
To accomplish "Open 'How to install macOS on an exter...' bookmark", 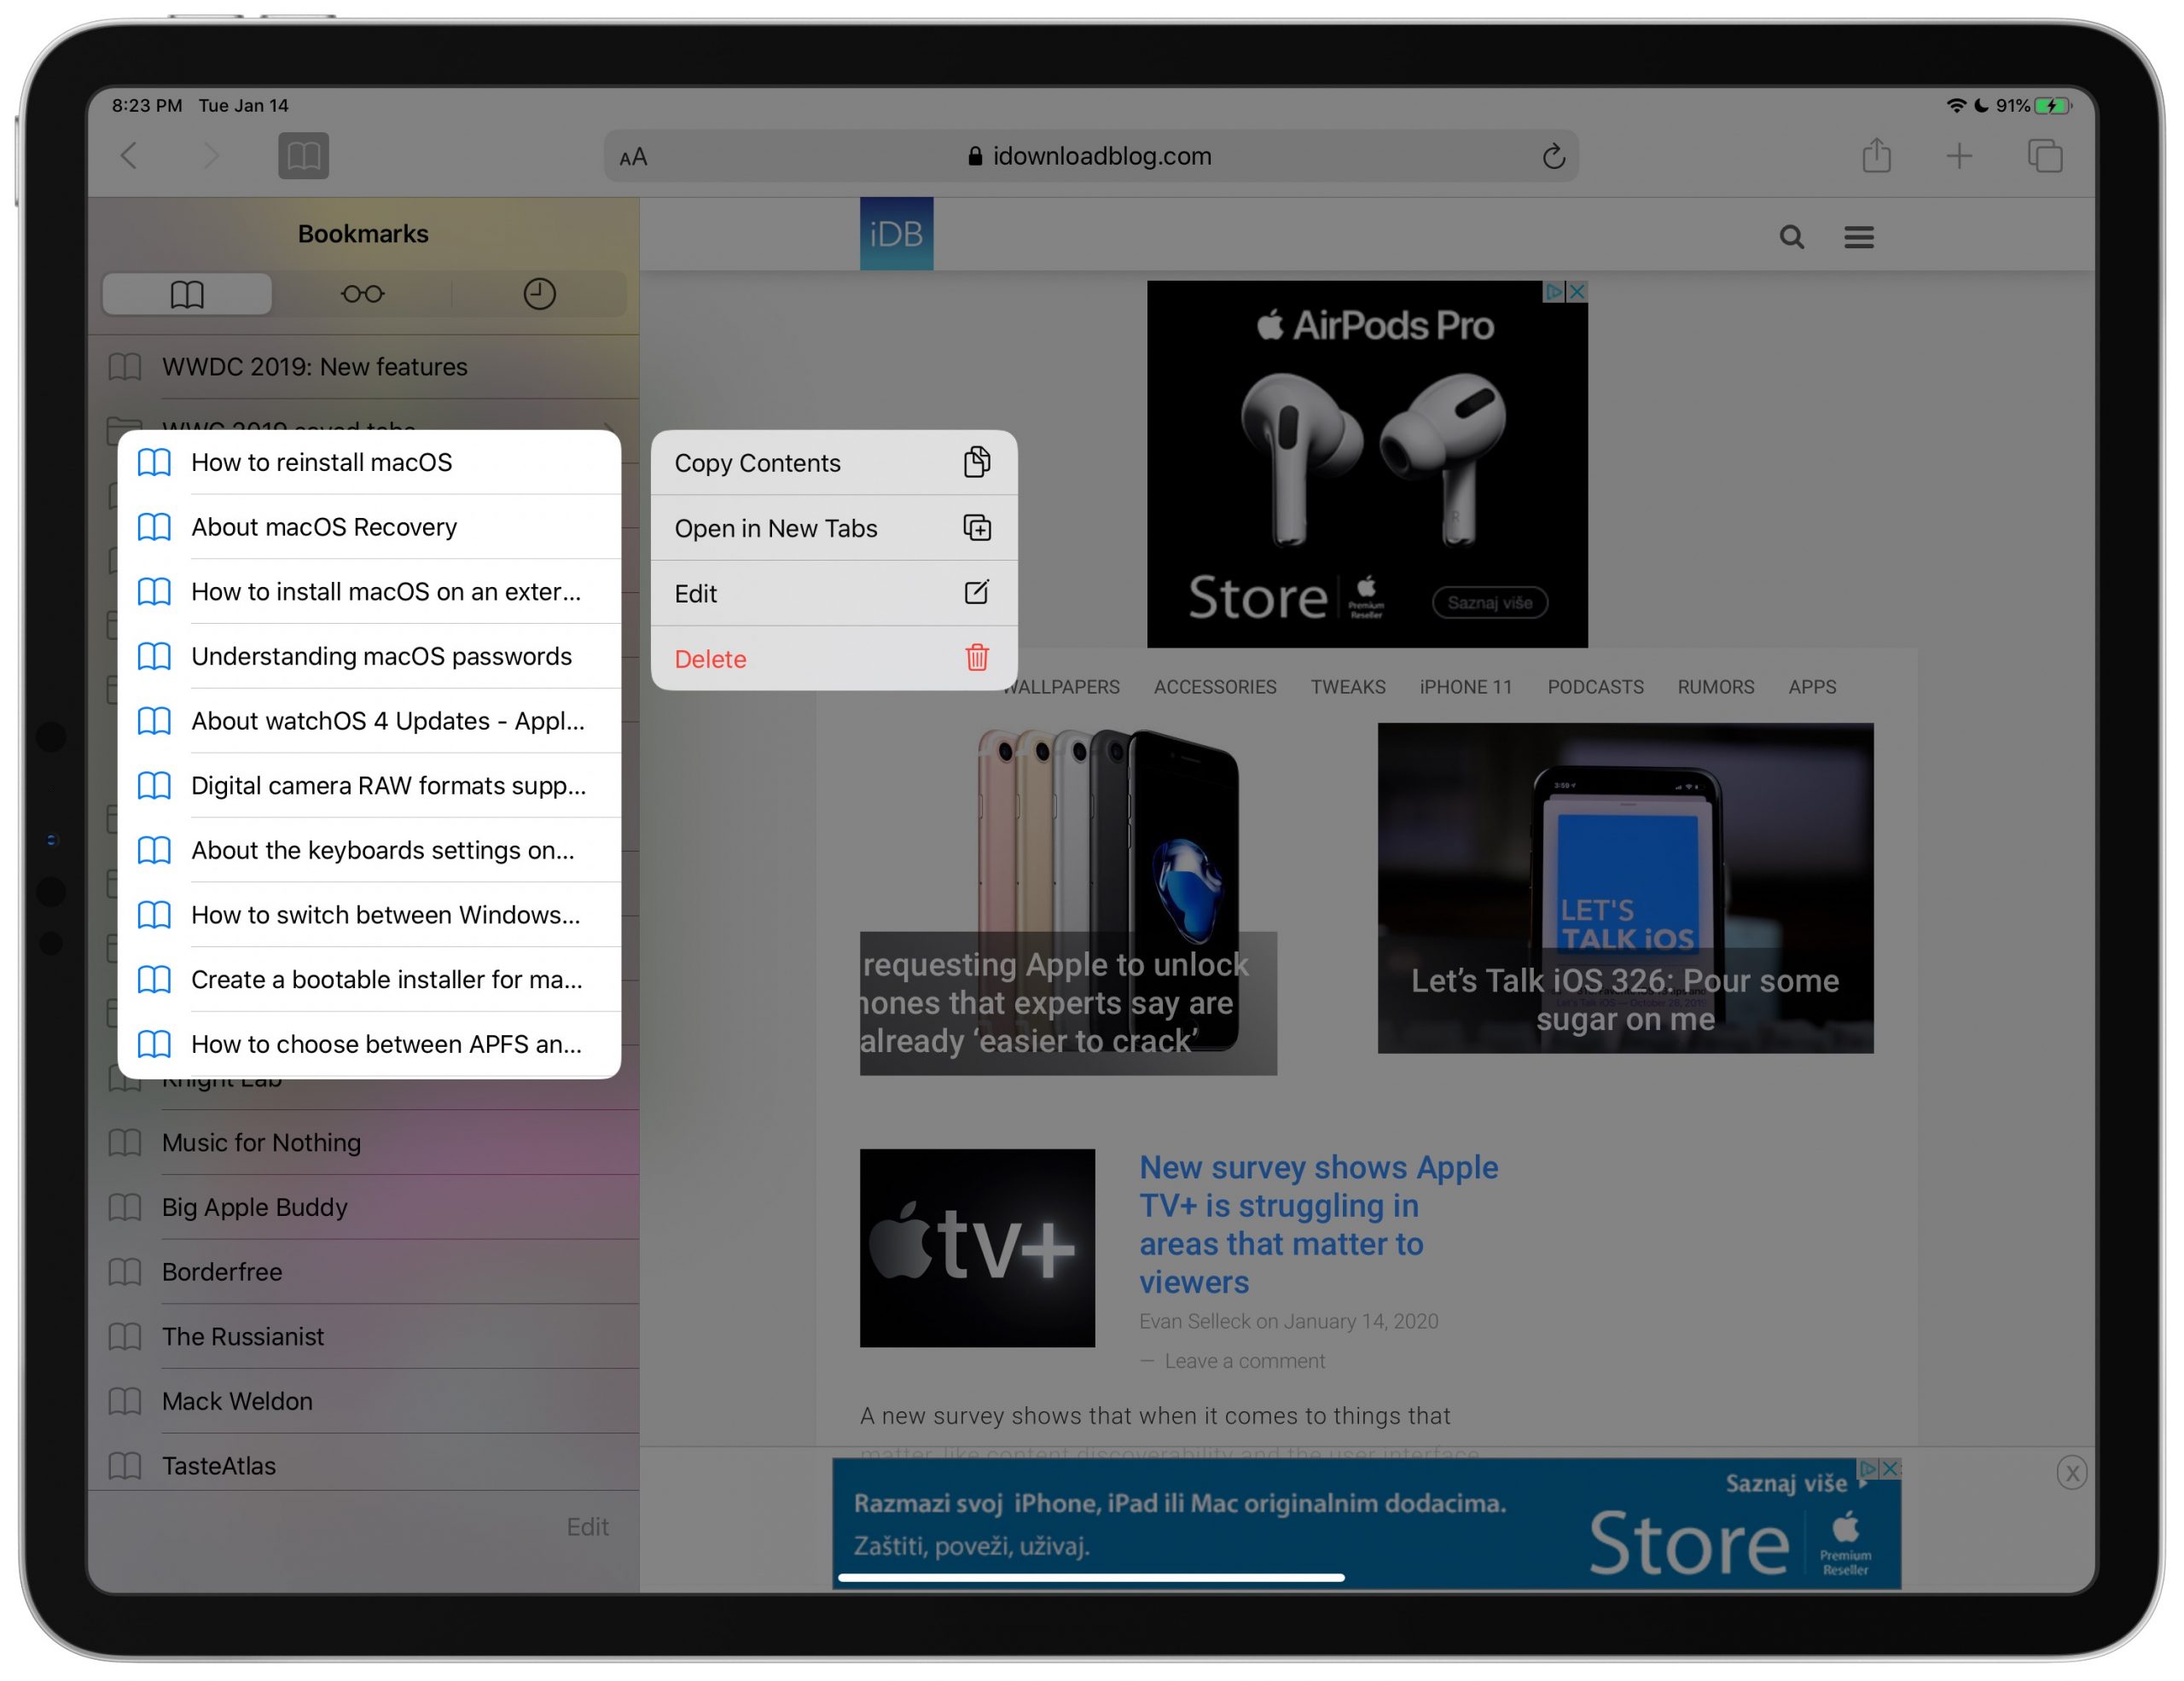I will (x=369, y=591).
